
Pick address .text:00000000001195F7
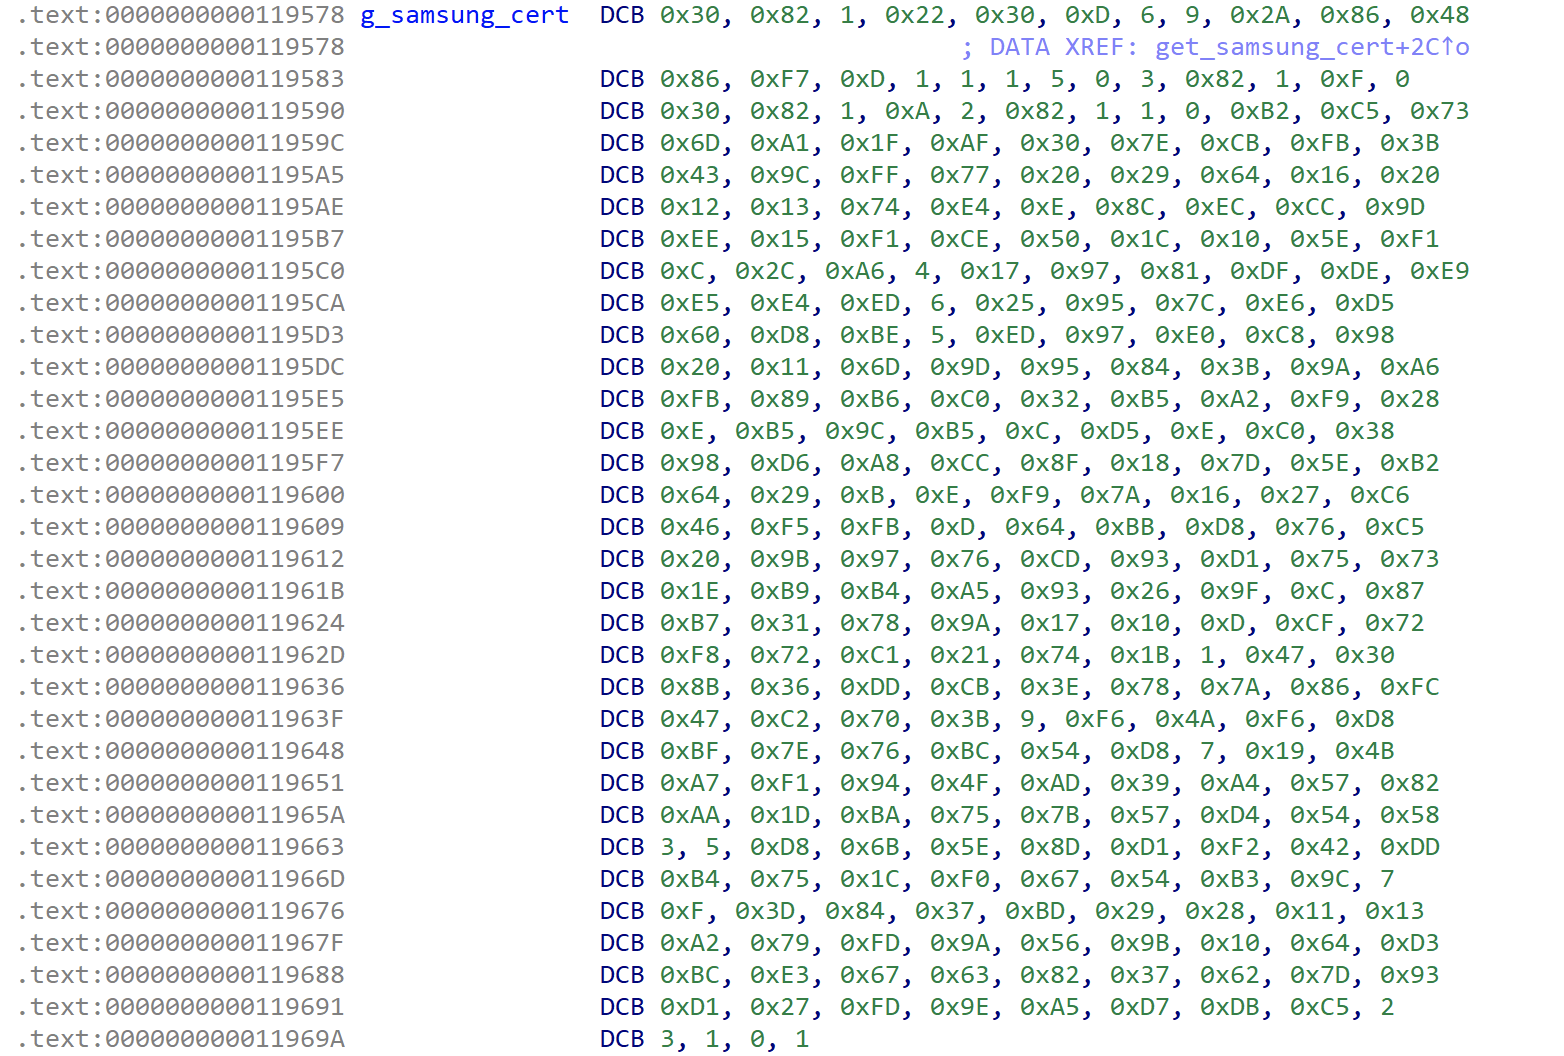coord(181,463)
